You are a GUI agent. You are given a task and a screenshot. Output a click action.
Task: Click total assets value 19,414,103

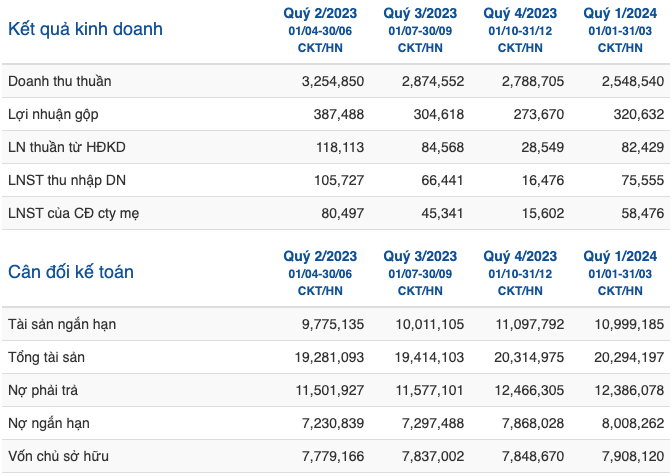(429, 357)
